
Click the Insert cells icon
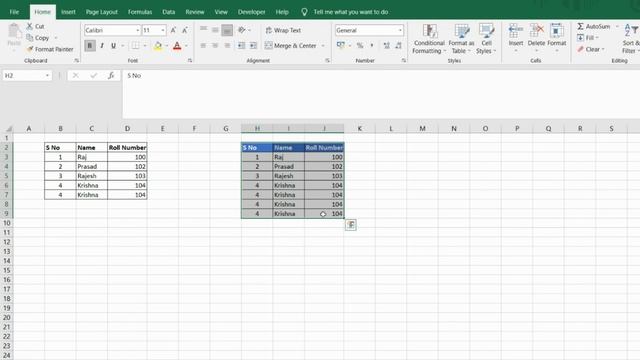tap(516, 31)
